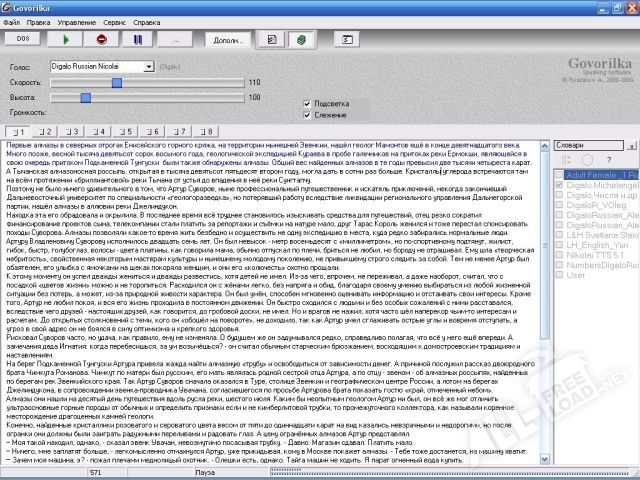The image size is (640, 480).
Task: Click the green dictionaries book icon
Action: coord(300,40)
